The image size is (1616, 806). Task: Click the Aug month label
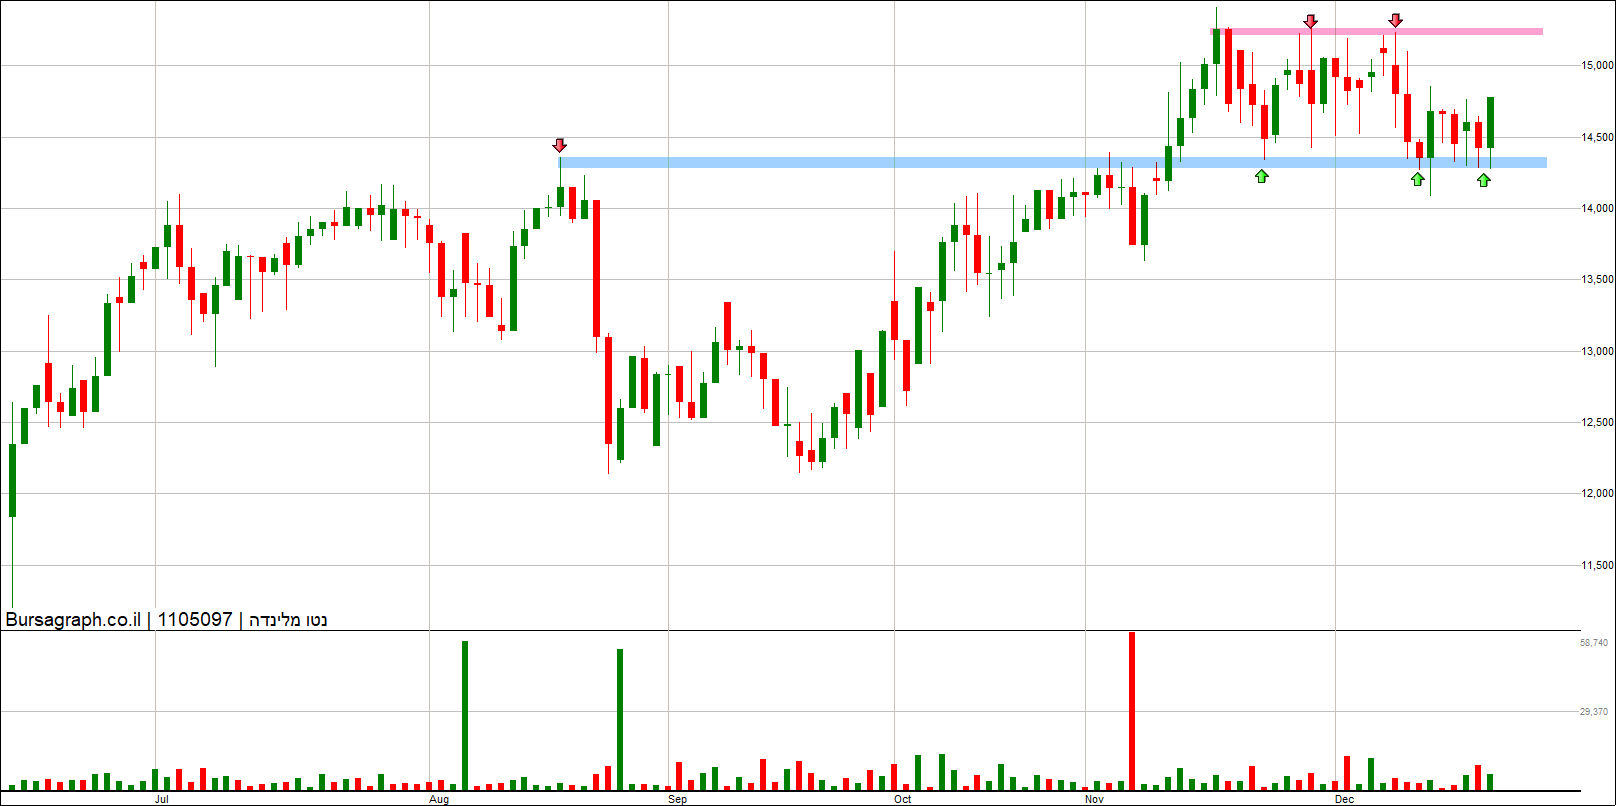pos(439,799)
